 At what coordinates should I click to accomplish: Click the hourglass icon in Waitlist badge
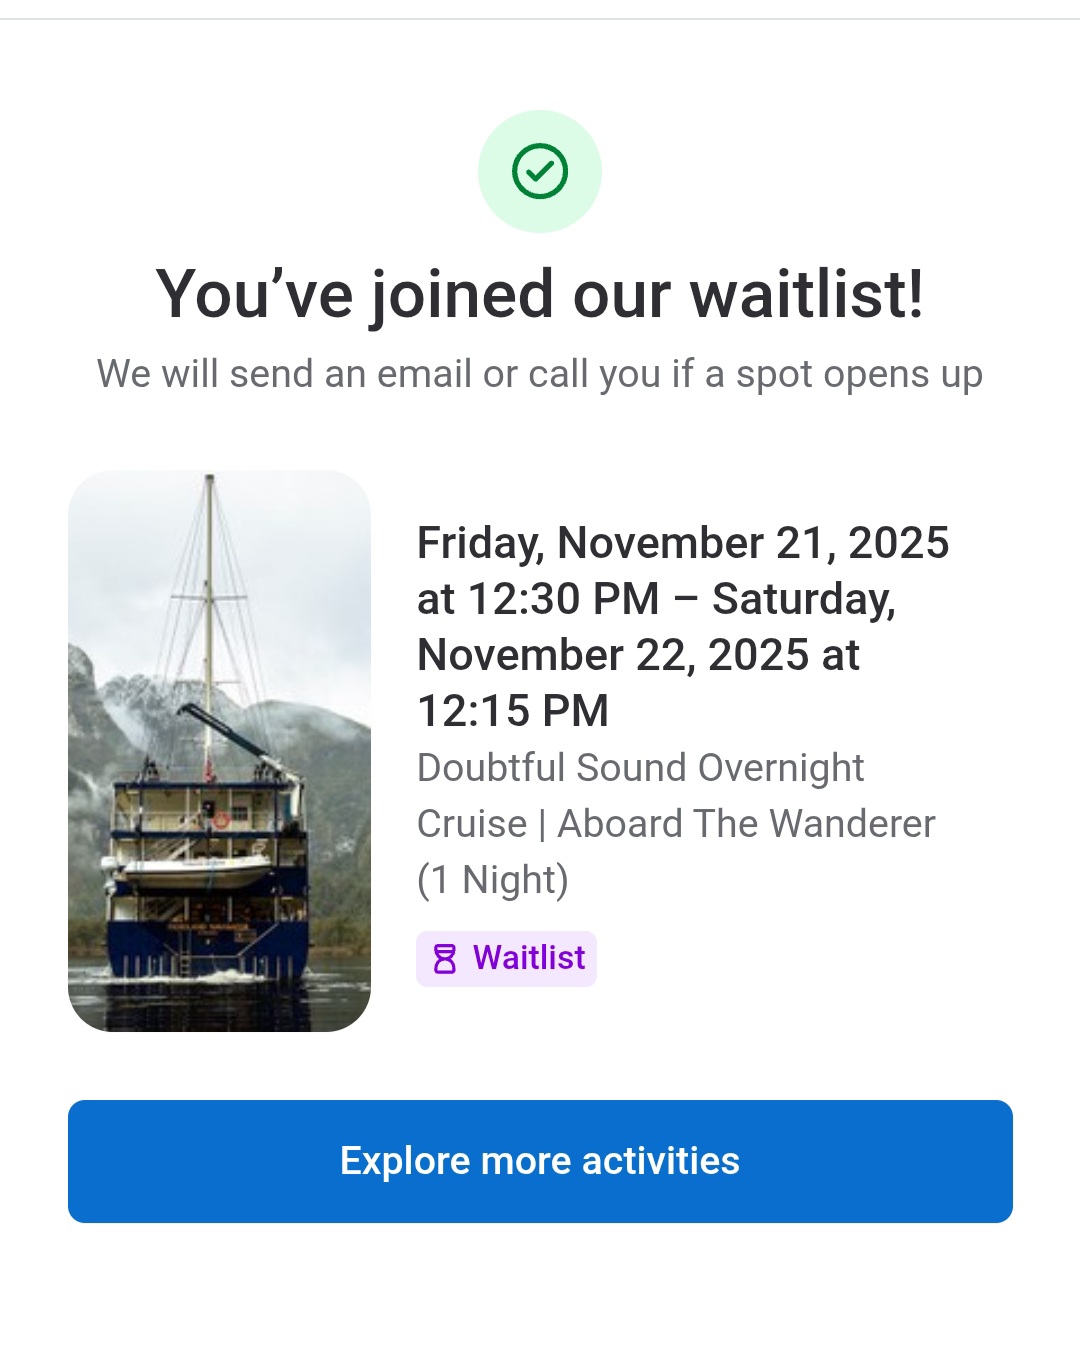click(445, 959)
